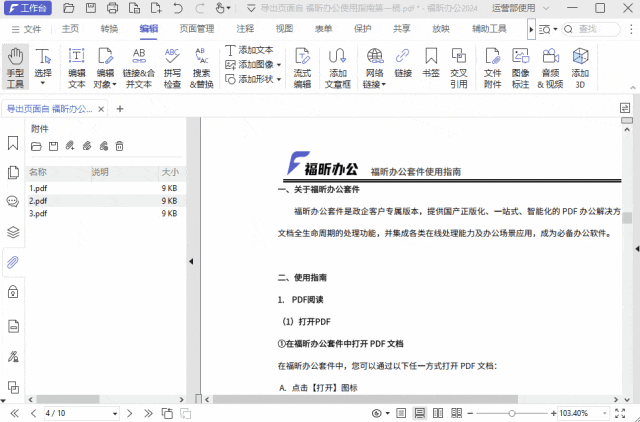Open a new document tab with plus

120,109
